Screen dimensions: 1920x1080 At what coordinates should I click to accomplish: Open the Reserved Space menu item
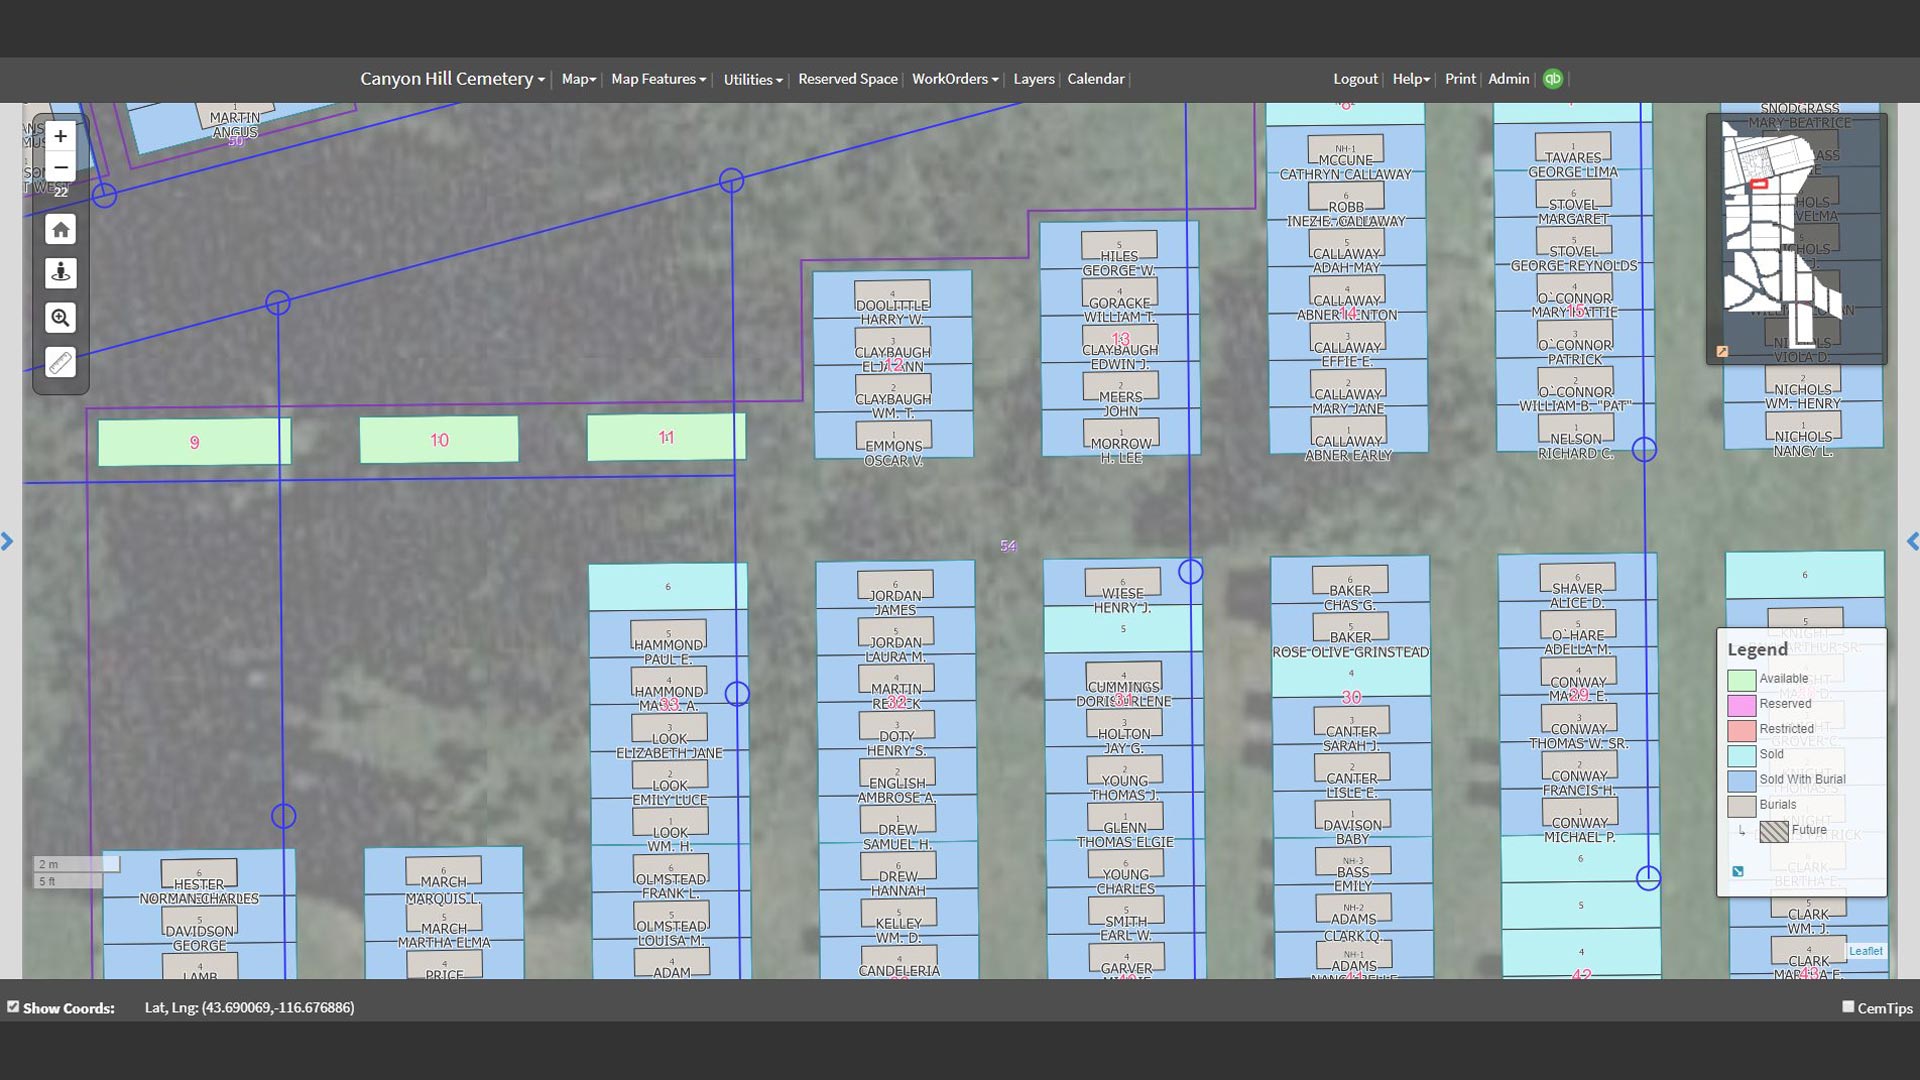coord(848,79)
